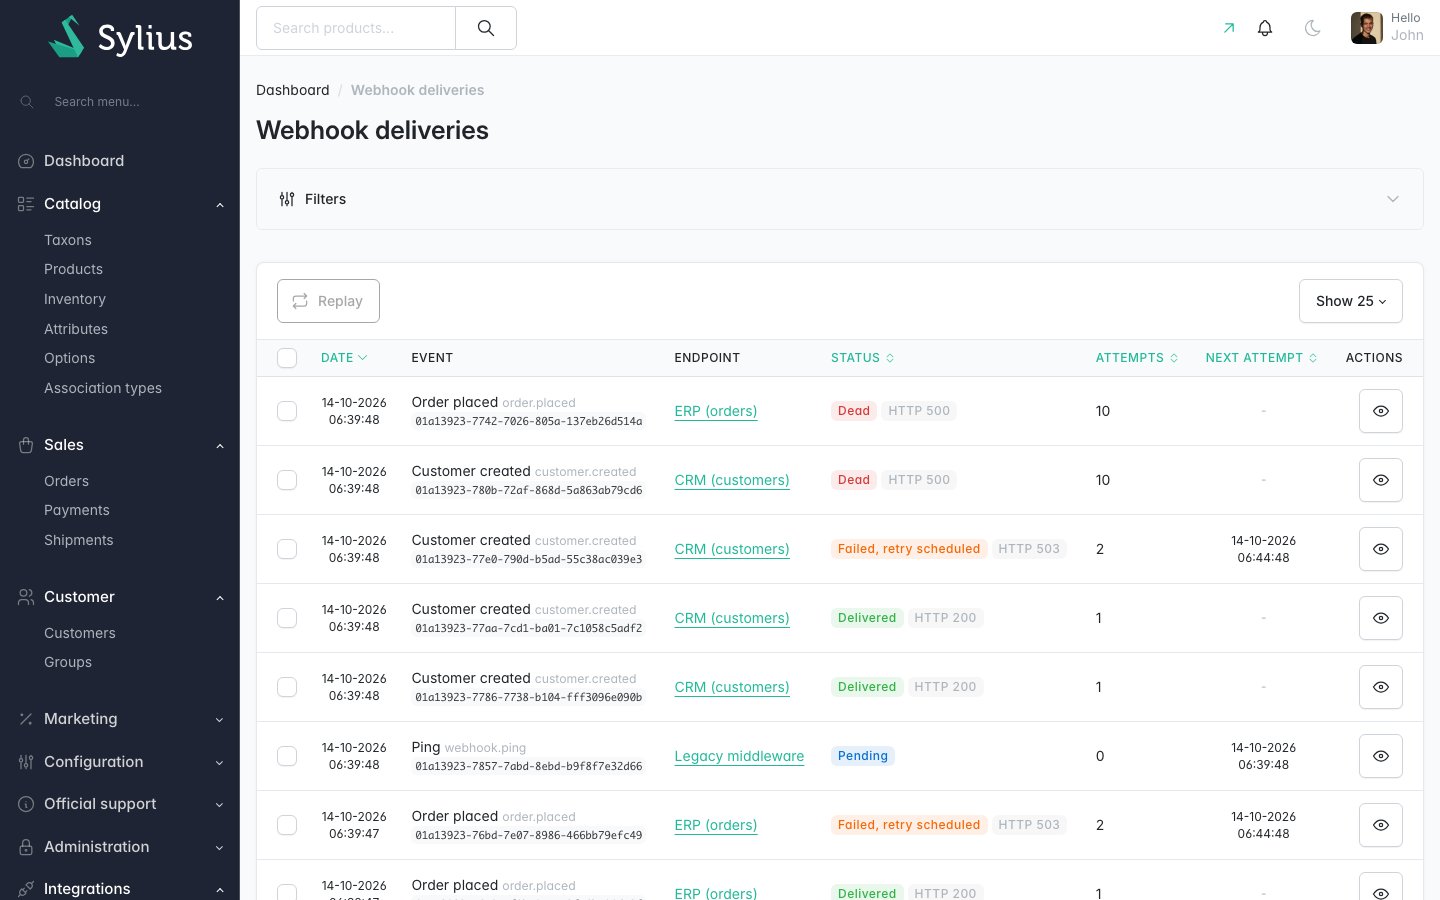The height and width of the screenshot is (900, 1440).
Task: Collapse the Sales menu section
Action: pyautogui.click(x=219, y=446)
